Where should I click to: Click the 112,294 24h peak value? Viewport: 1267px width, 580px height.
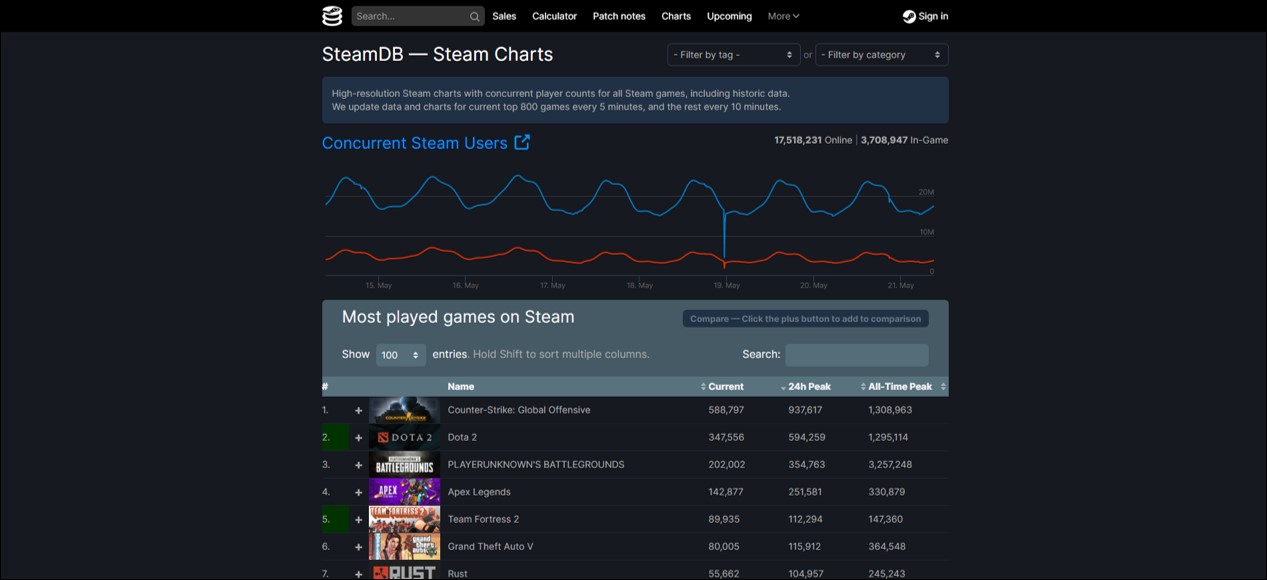pos(805,519)
